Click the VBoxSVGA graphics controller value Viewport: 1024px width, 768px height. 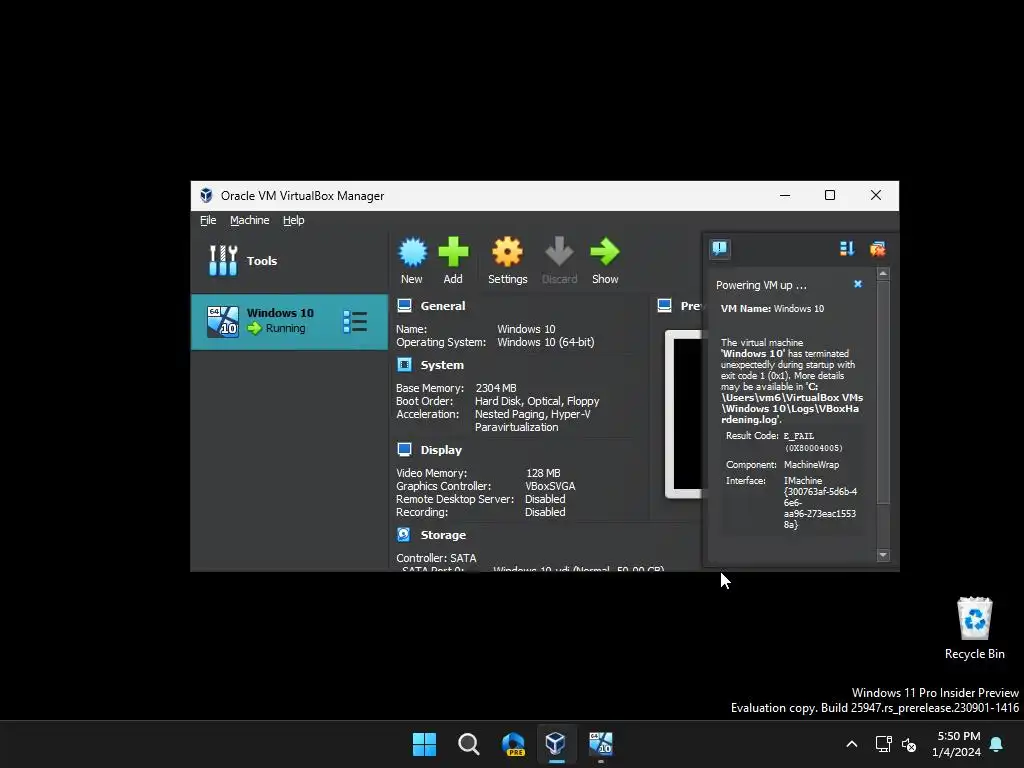(550, 486)
